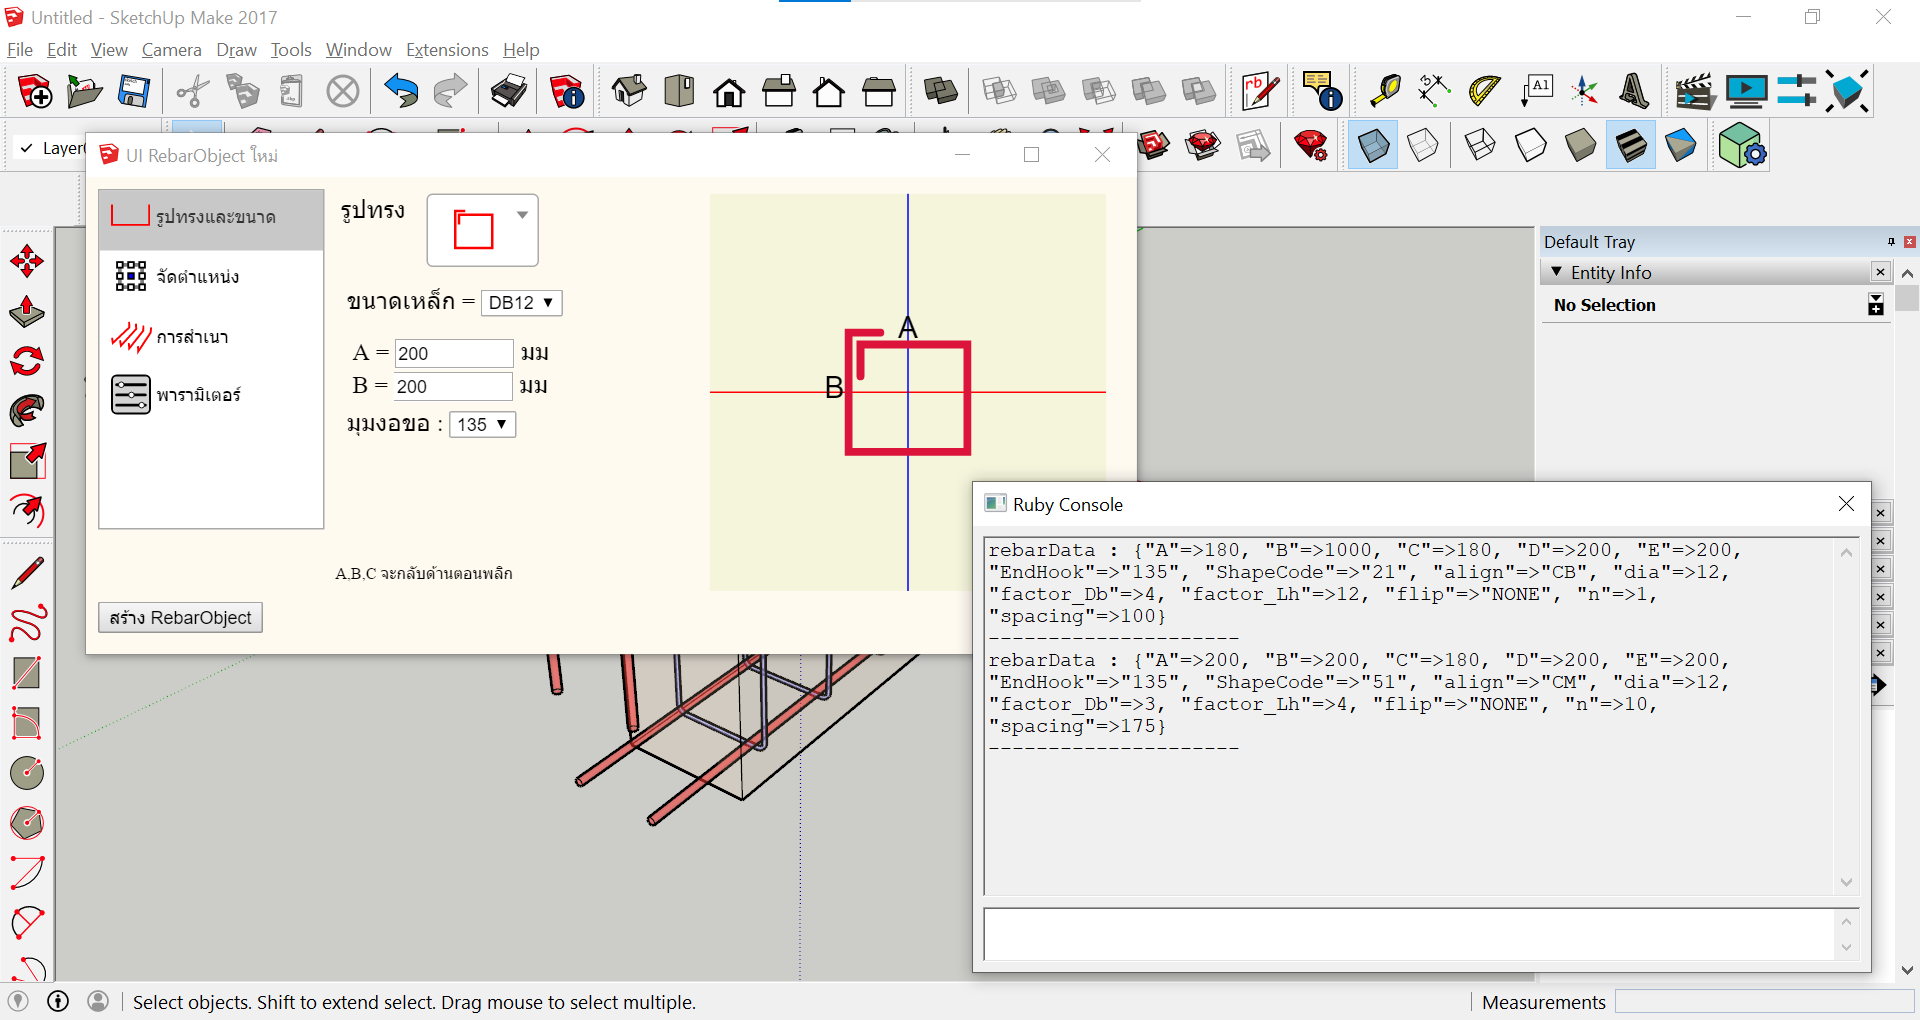Image resolution: width=1920 pixels, height=1020 pixels.
Task: Open the Open file folder icon
Action: click(x=84, y=92)
